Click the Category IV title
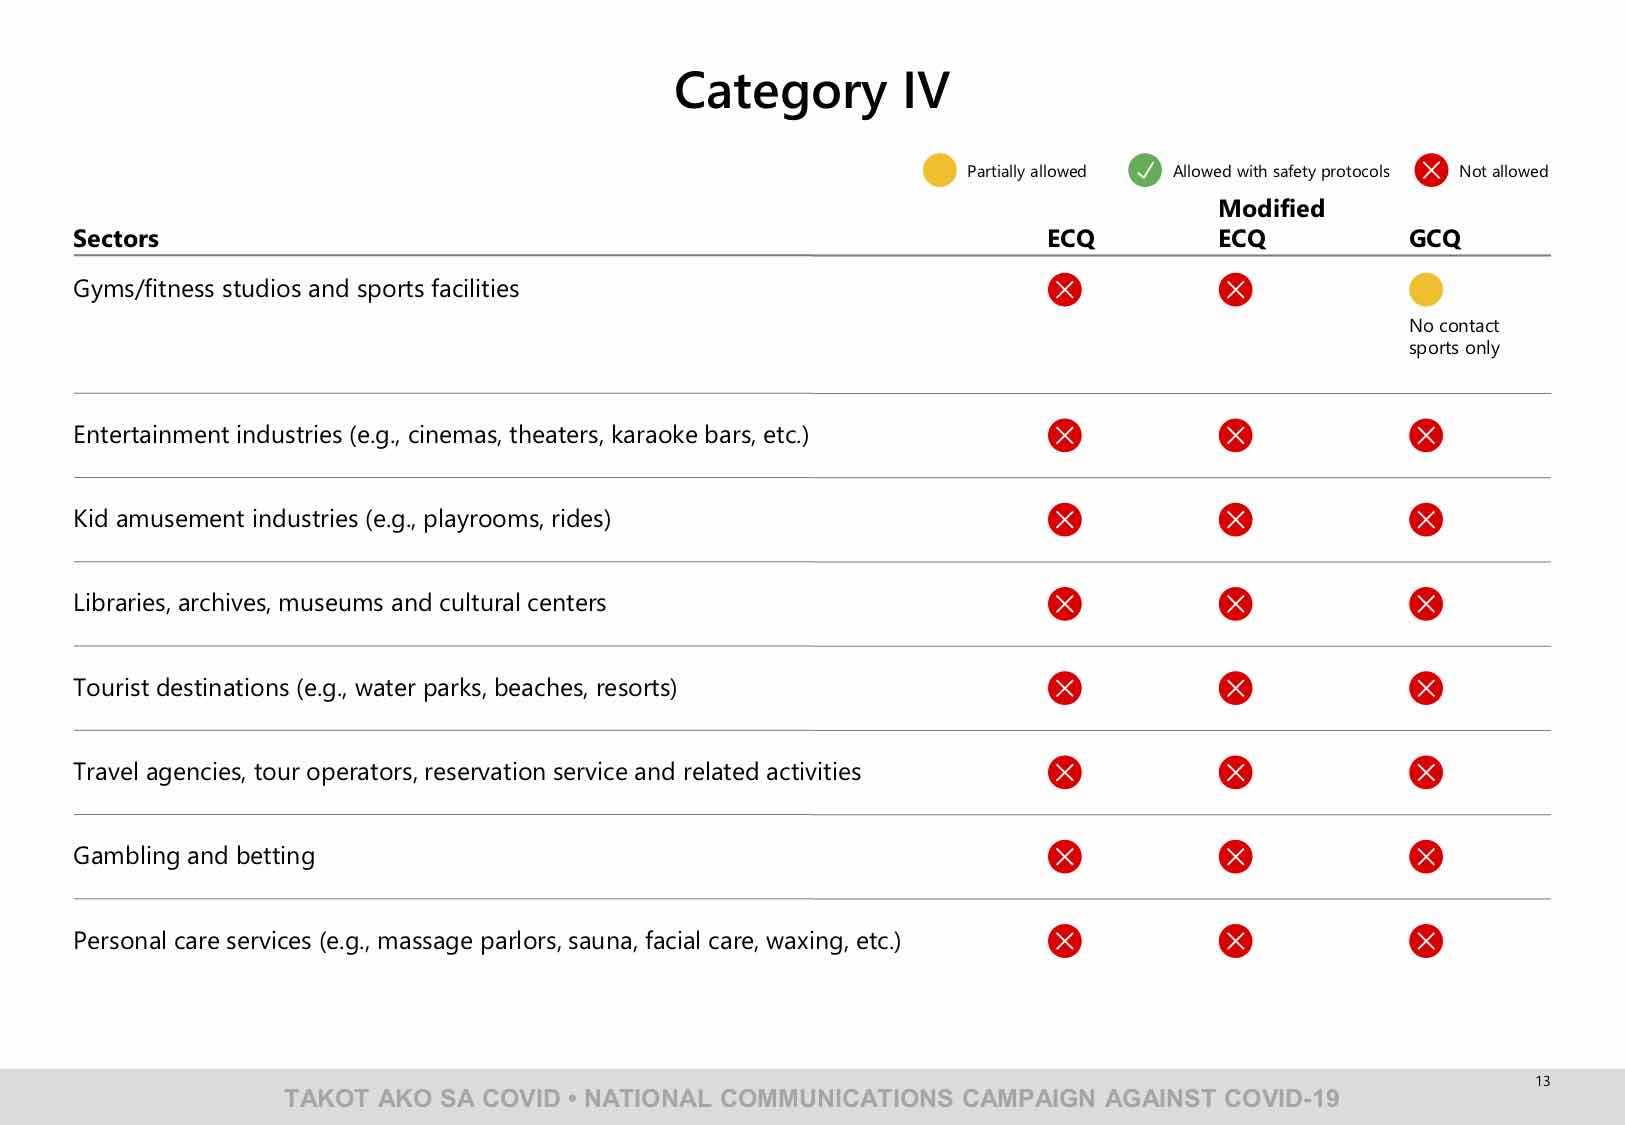Screen dimensions: 1625x1125 [811, 91]
